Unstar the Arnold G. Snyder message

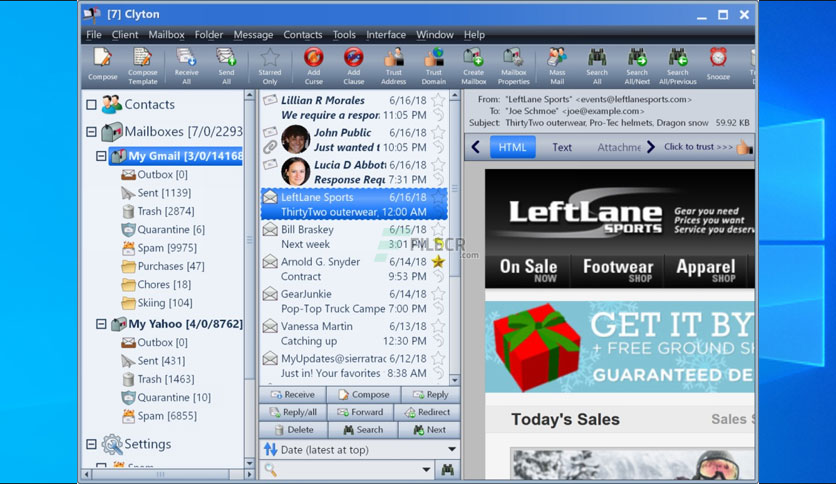[438, 261]
